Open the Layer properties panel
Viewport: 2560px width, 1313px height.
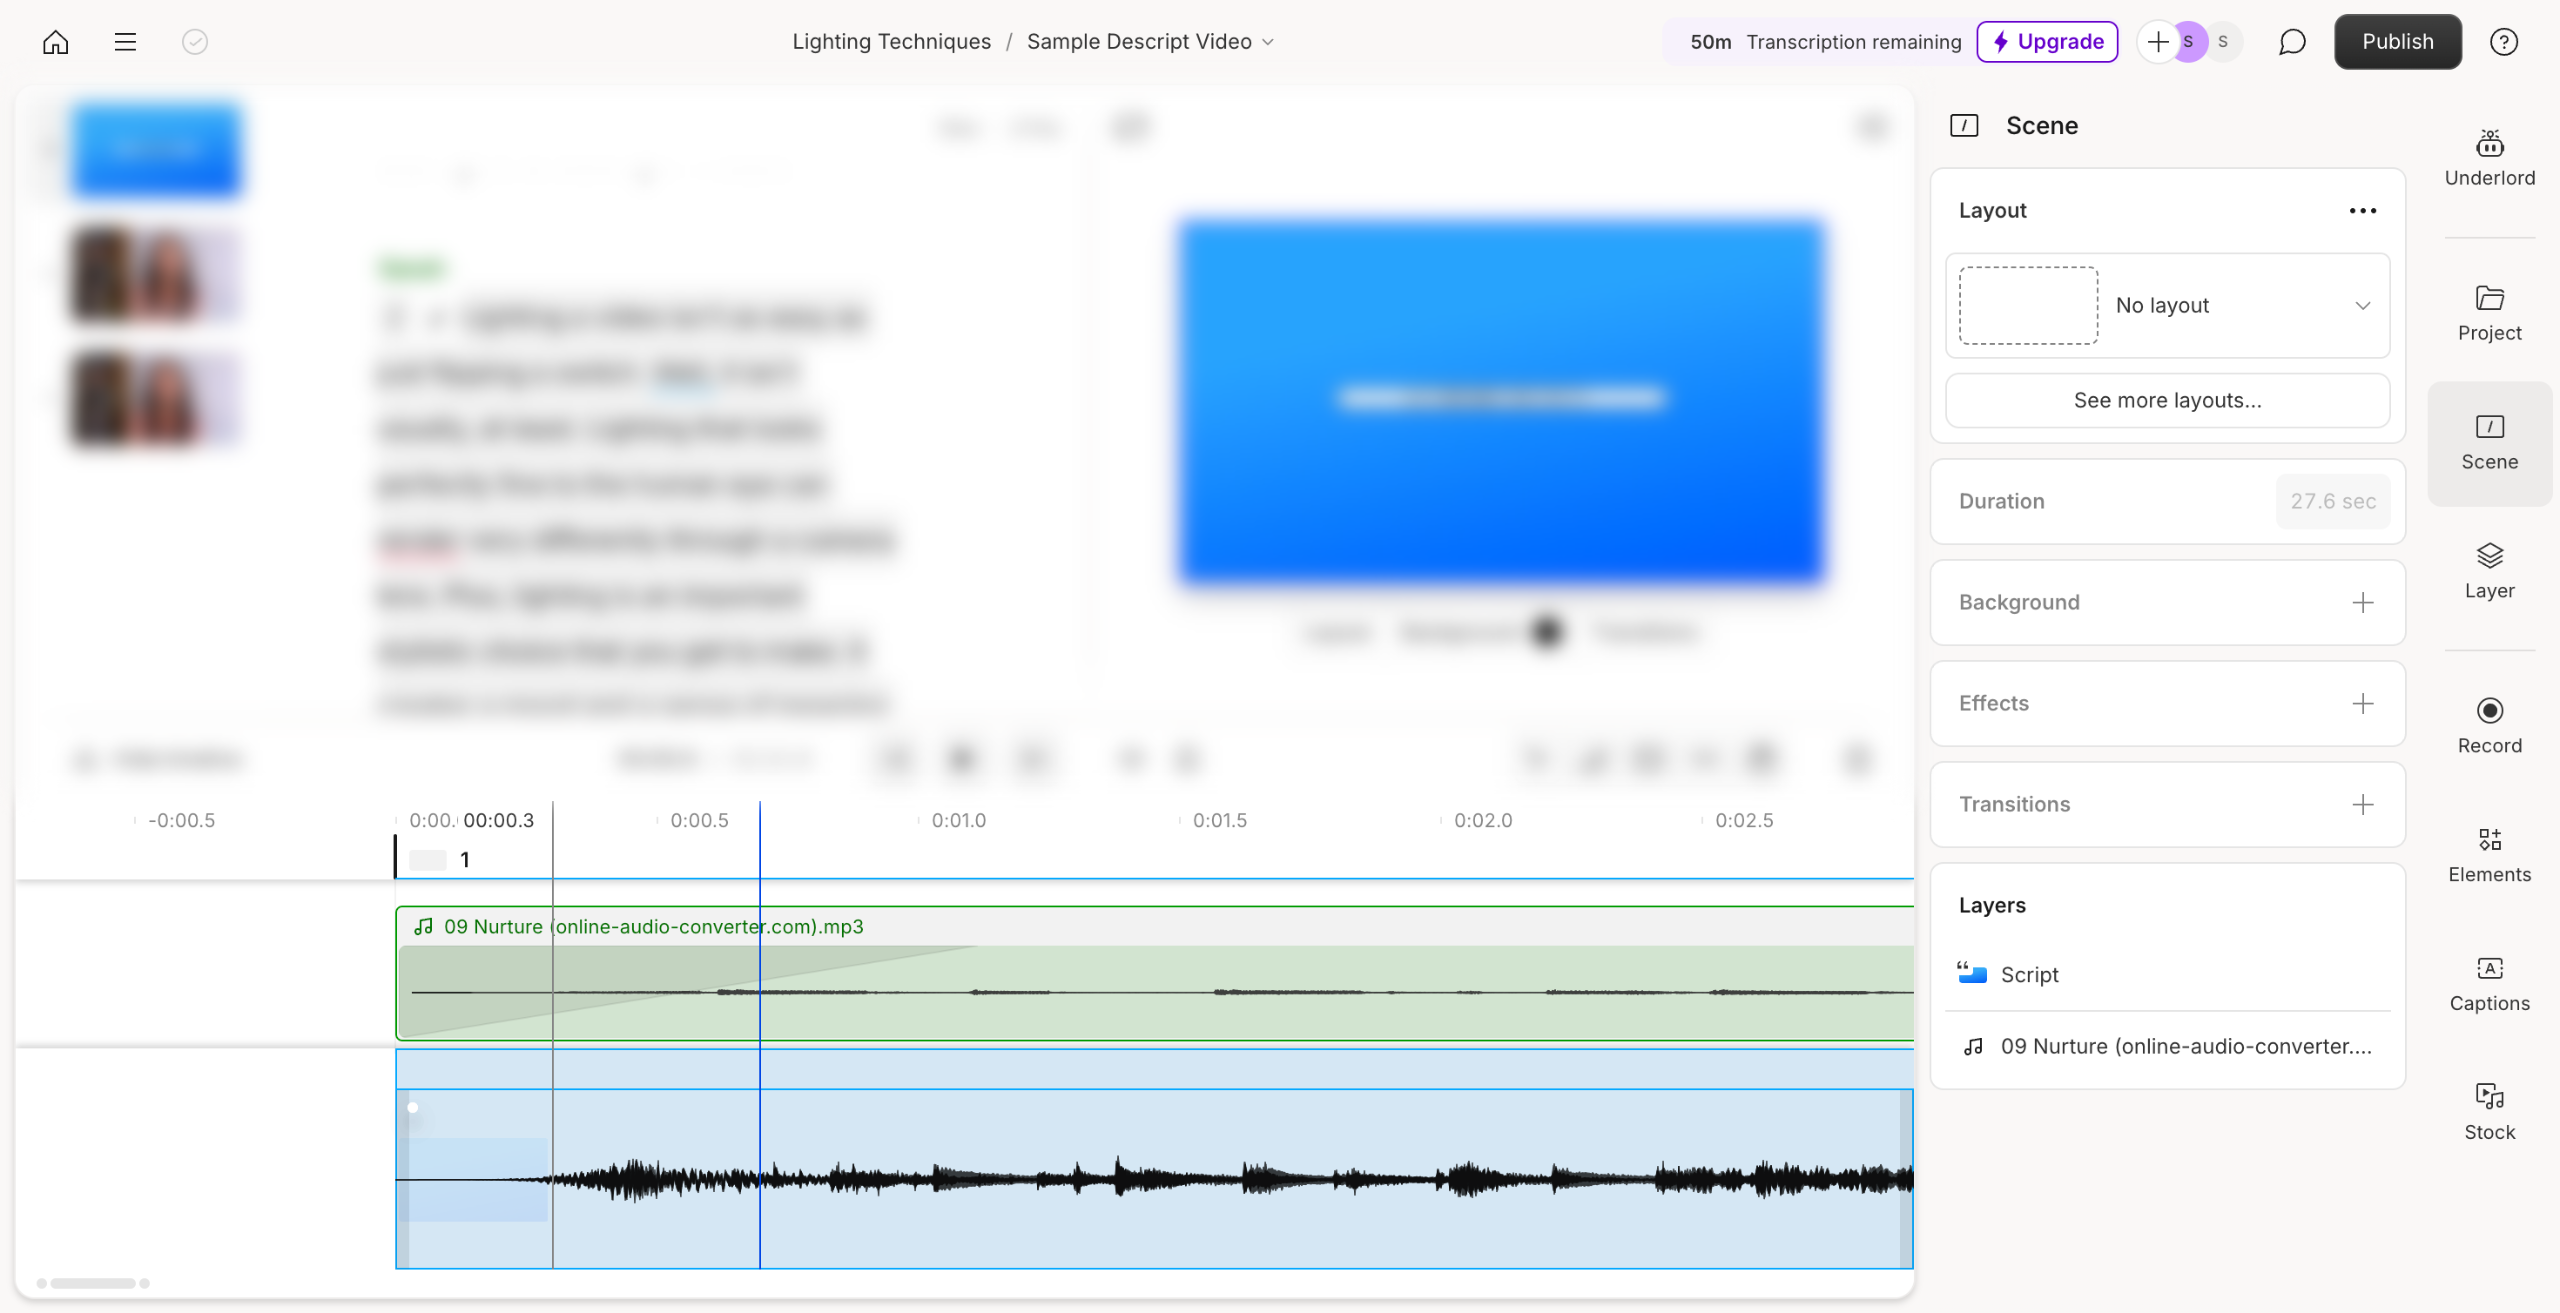coord(2489,571)
